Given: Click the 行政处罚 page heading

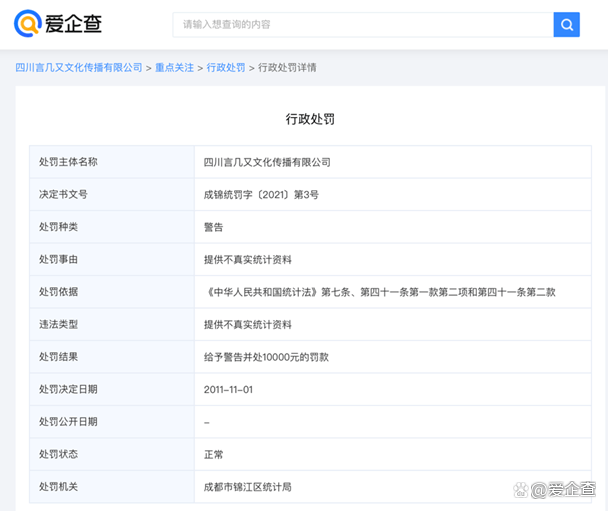Looking at the screenshot, I should pyautogui.click(x=310, y=119).
